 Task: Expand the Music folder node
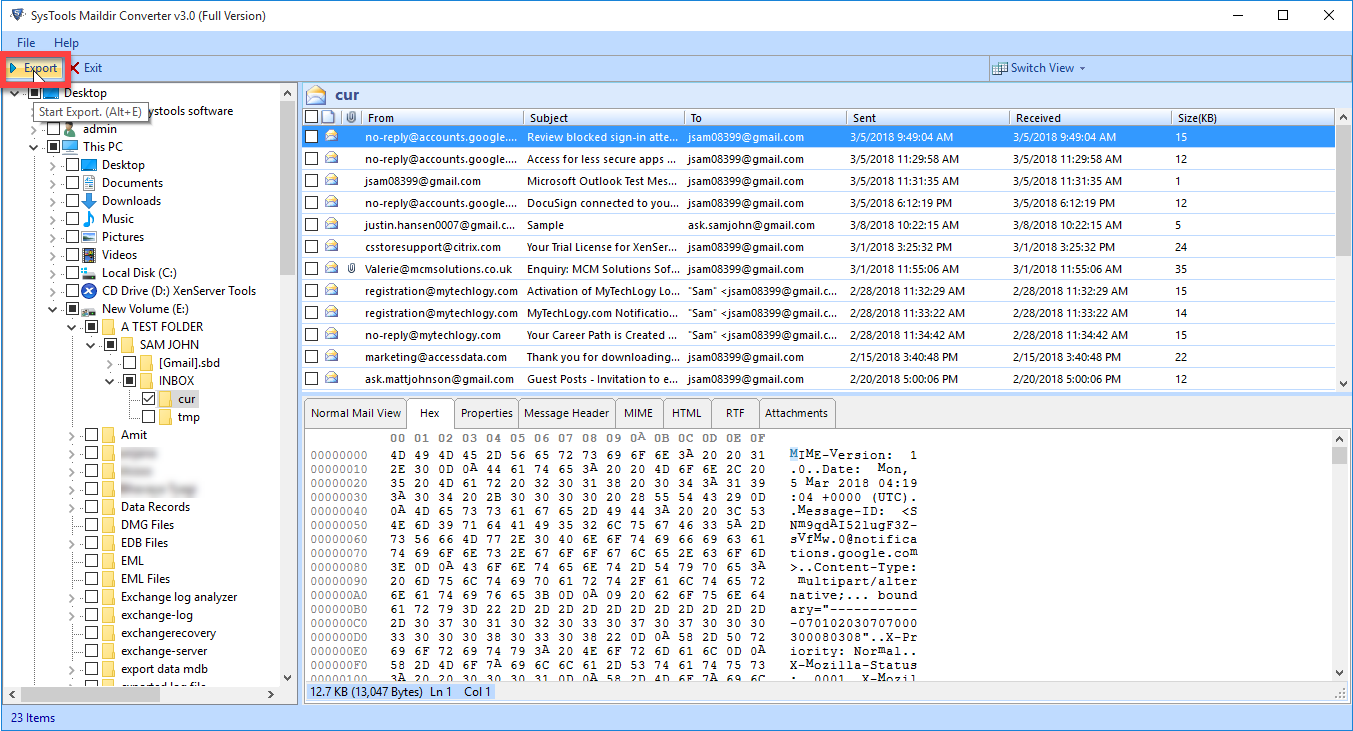pos(53,218)
